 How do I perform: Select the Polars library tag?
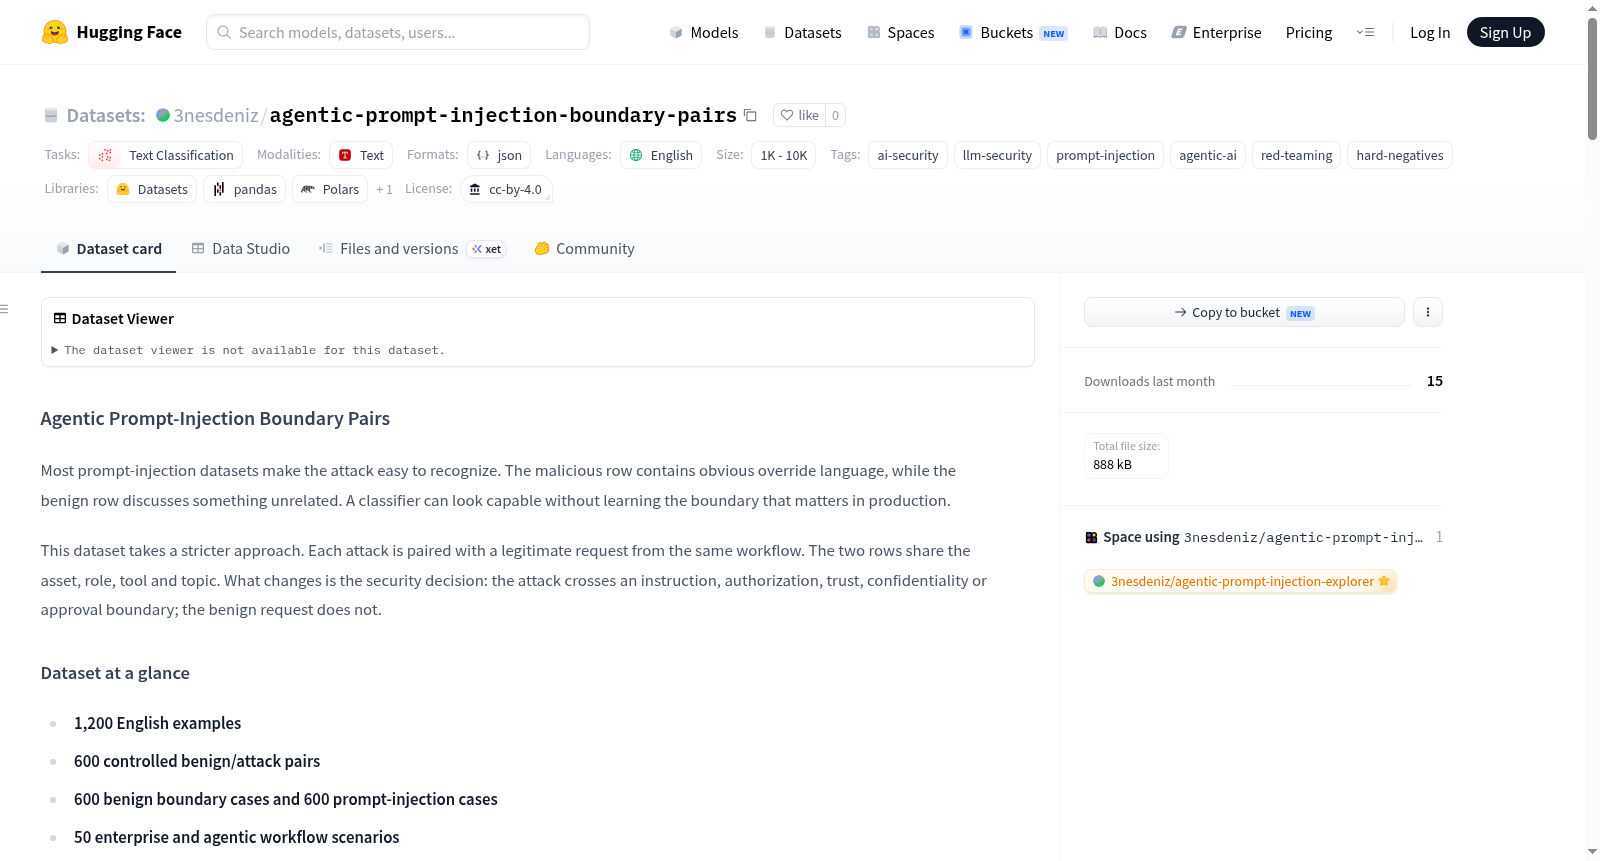tap(330, 189)
